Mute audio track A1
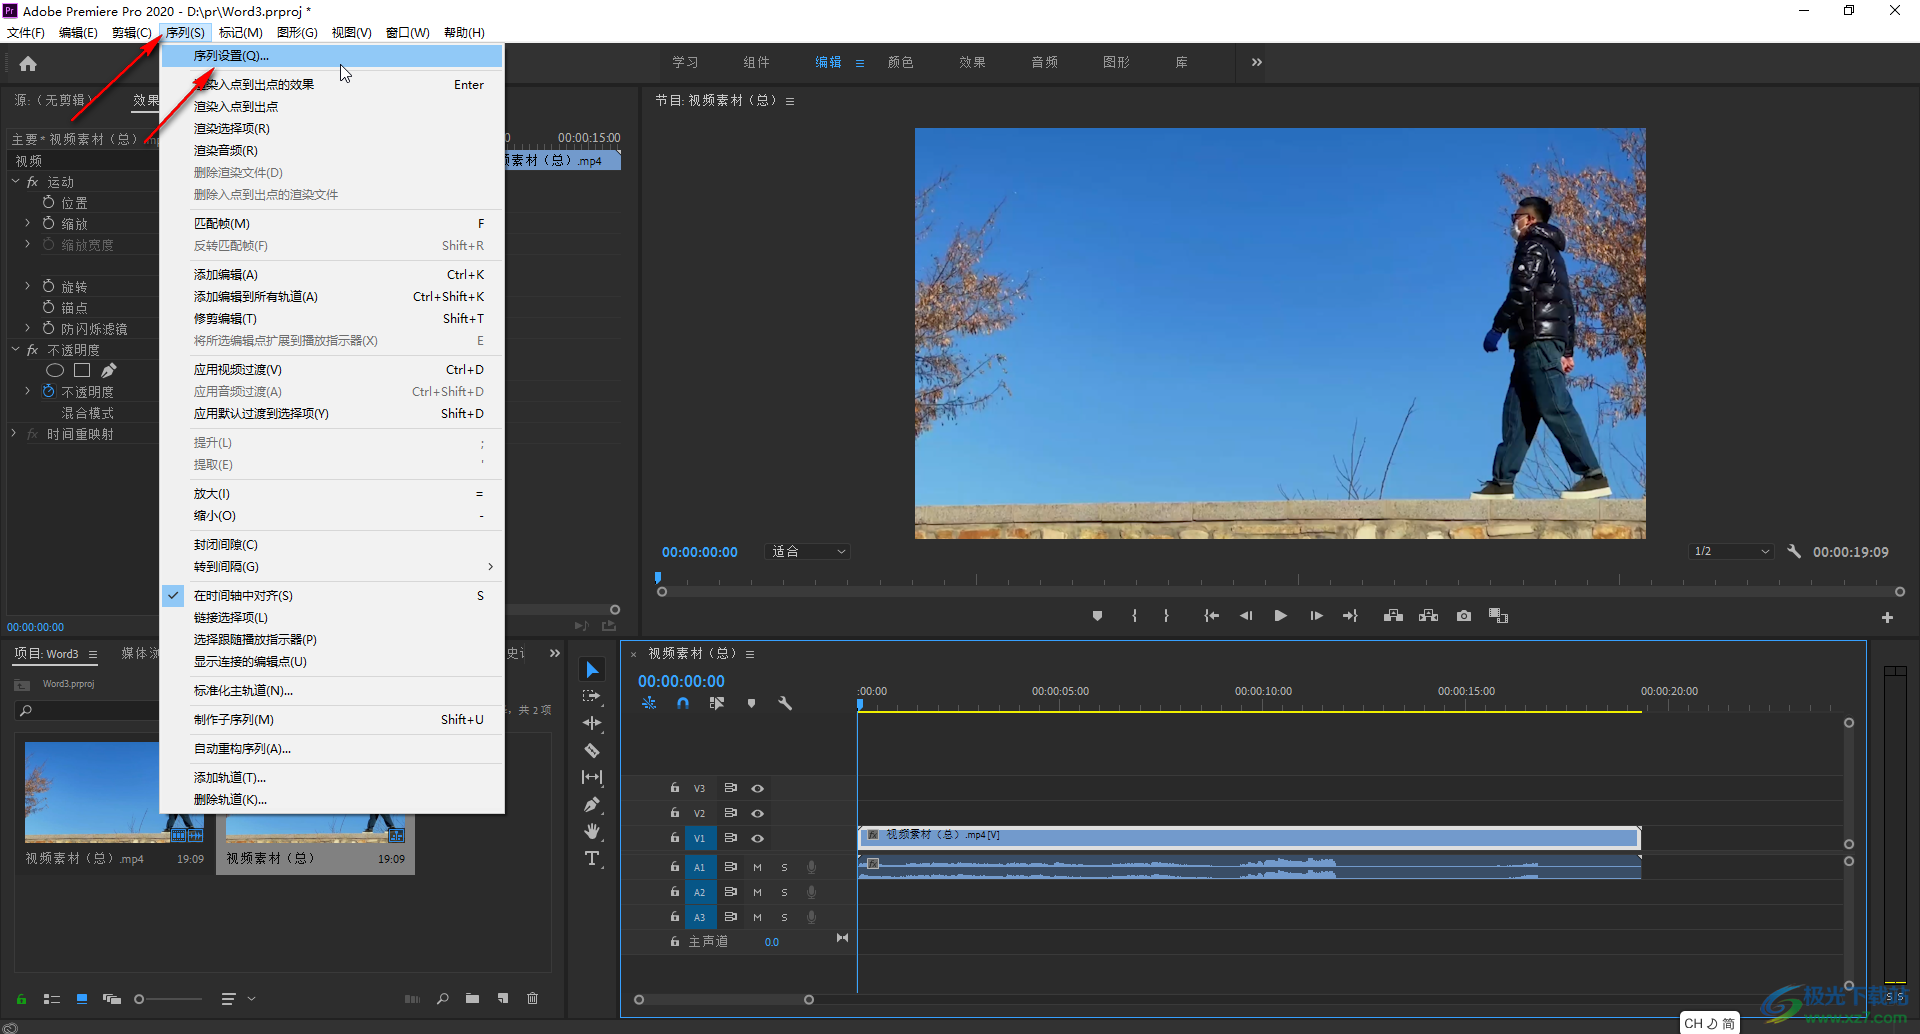 click(x=757, y=867)
